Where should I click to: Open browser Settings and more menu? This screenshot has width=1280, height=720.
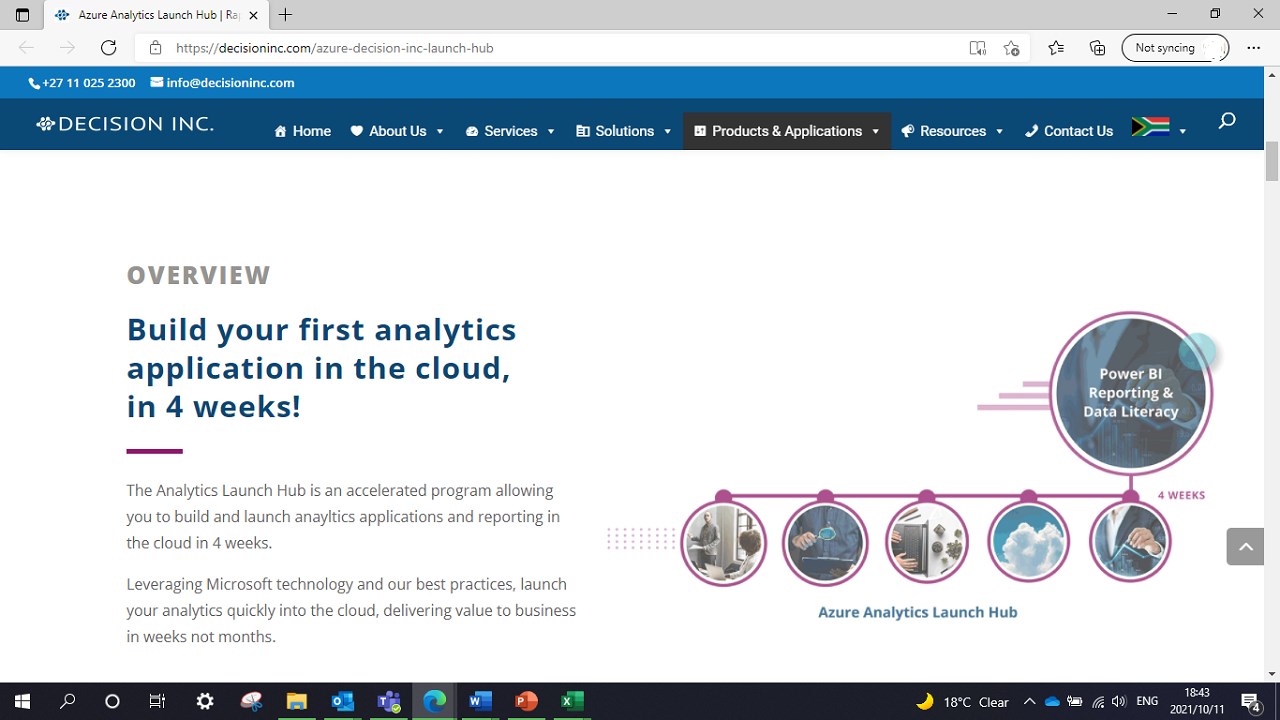pos(1253,48)
